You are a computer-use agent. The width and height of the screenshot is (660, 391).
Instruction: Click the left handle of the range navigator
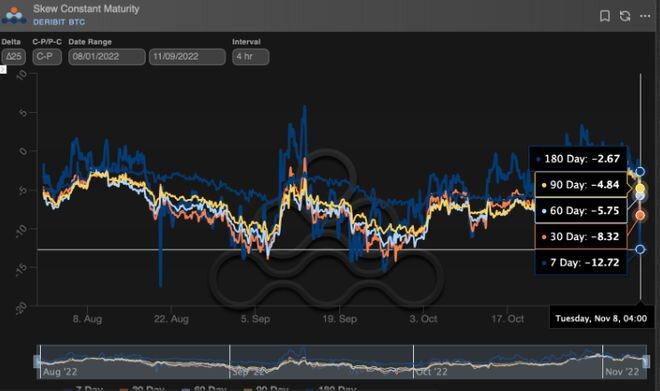(37, 361)
